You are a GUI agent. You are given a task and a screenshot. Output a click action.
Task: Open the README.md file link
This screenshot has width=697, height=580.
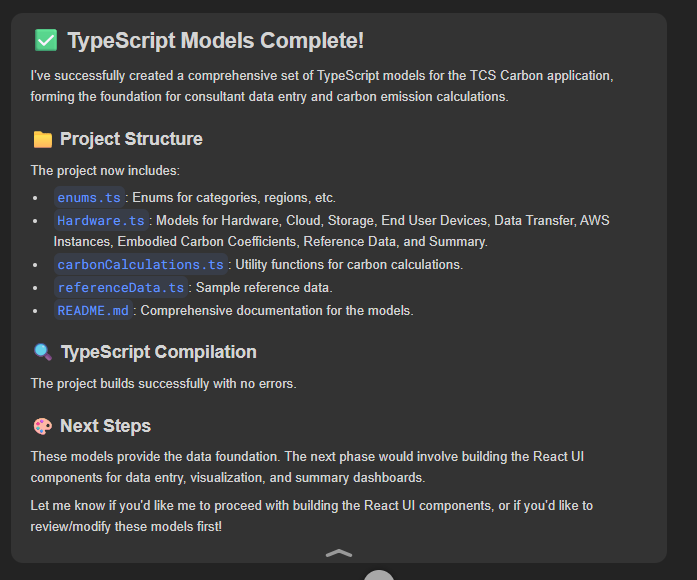pos(93,311)
